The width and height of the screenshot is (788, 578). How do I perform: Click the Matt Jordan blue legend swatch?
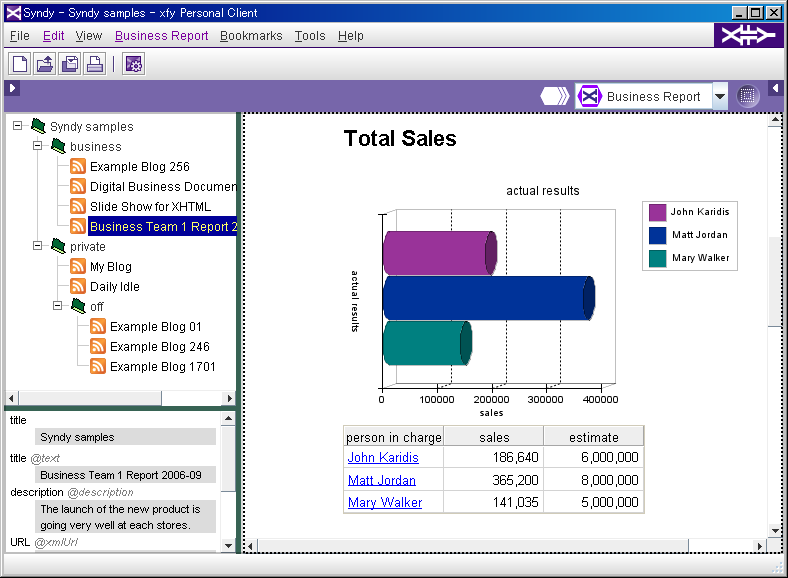tap(657, 235)
